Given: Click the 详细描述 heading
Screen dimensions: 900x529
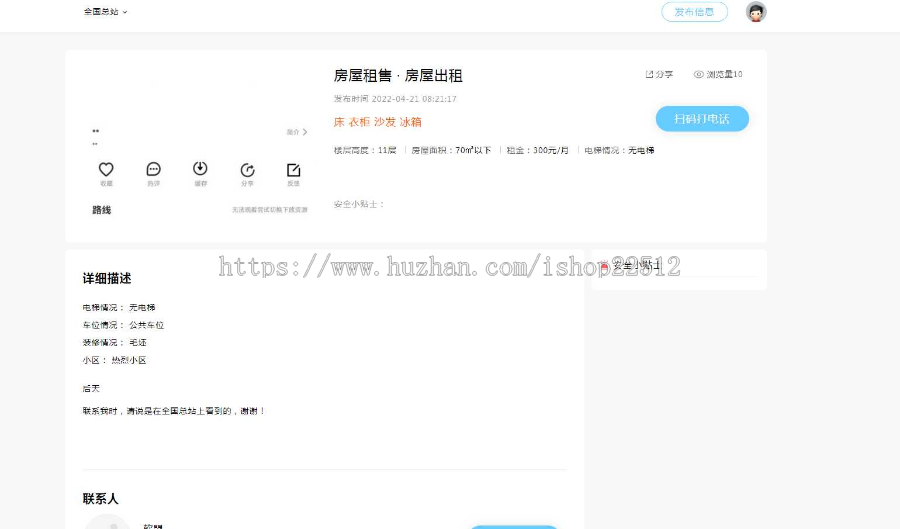Looking at the screenshot, I should tap(107, 278).
